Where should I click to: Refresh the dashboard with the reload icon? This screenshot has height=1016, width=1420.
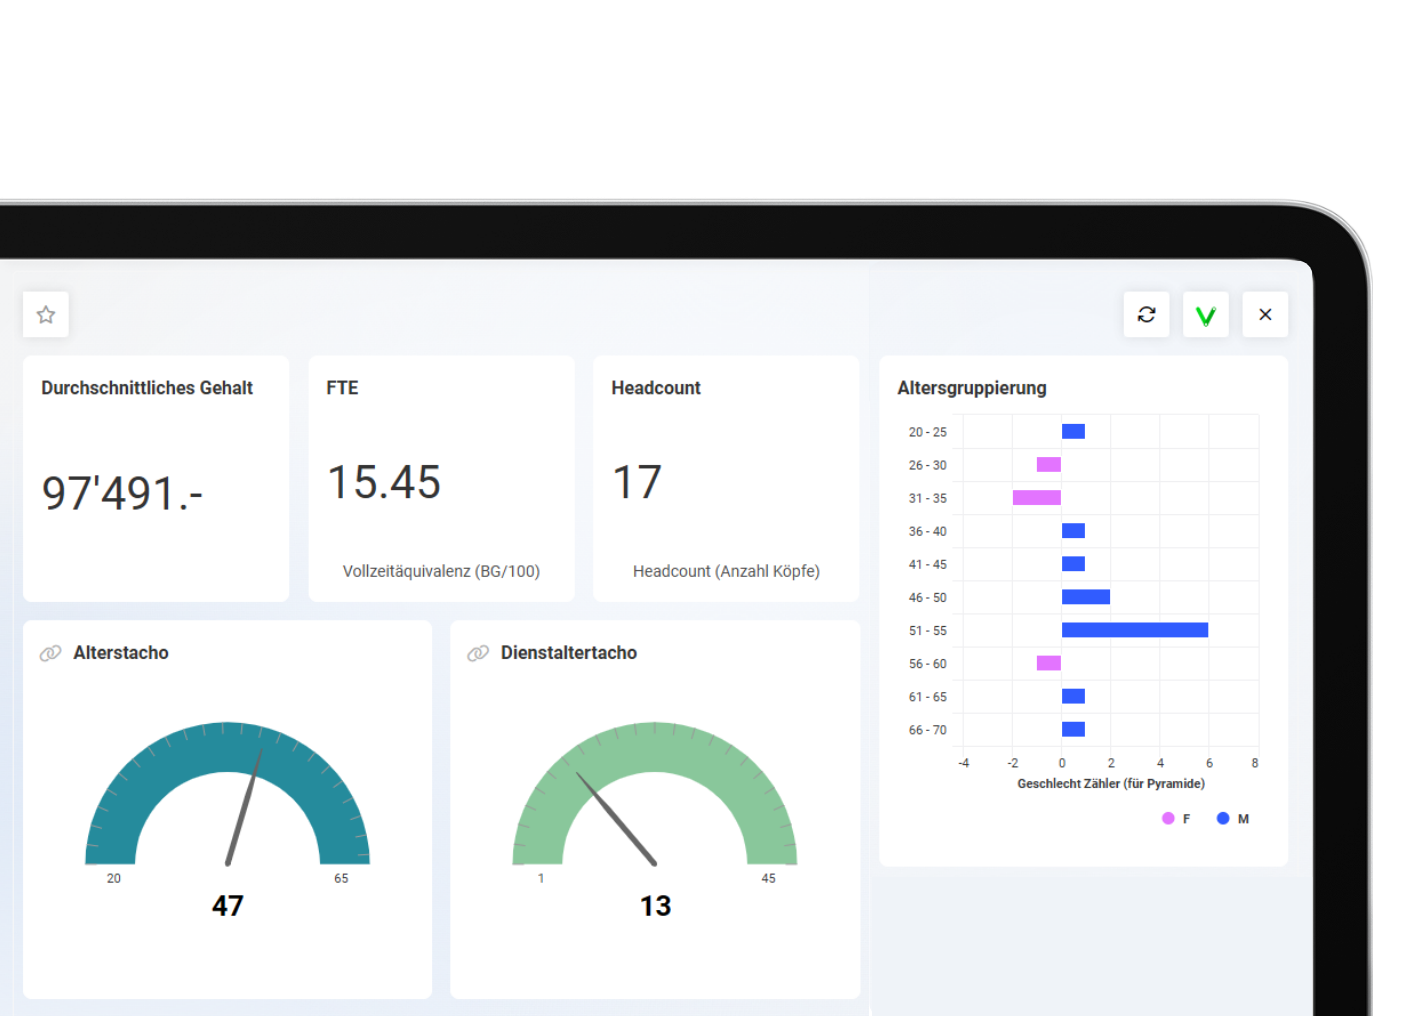[x=1146, y=315]
